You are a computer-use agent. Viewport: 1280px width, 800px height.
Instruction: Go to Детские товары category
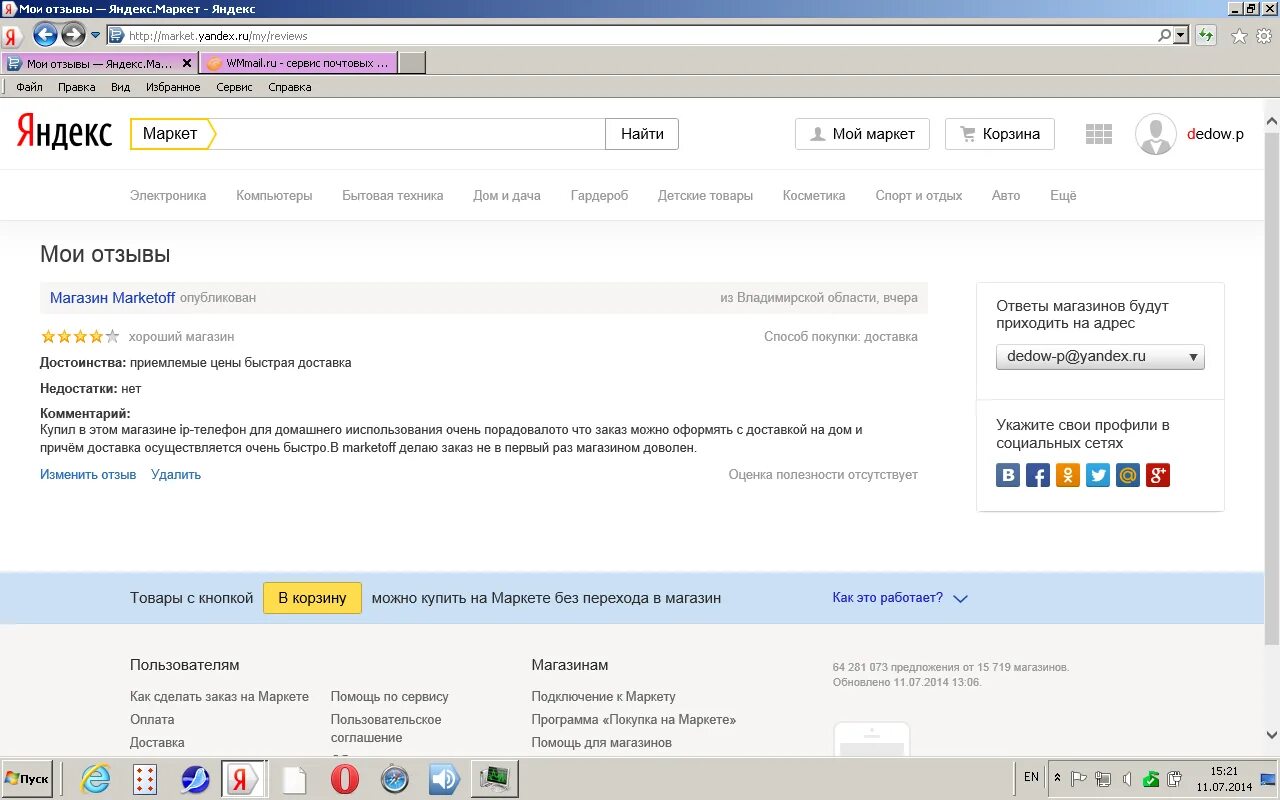tap(705, 196)
